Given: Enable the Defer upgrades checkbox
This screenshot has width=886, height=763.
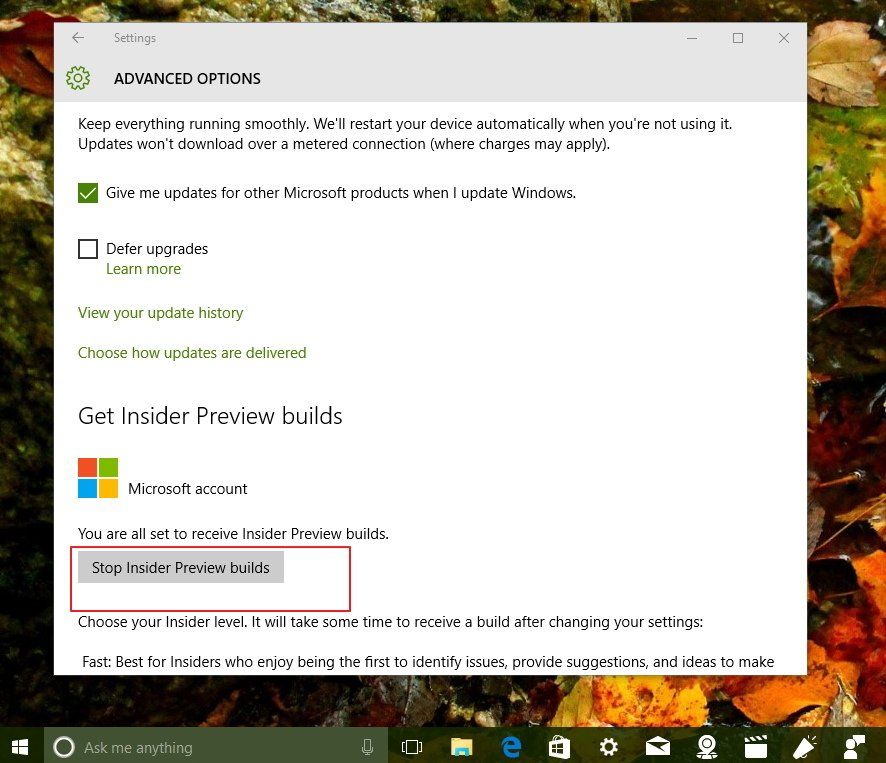Looking at the screenshot, I should pos(88,248).
